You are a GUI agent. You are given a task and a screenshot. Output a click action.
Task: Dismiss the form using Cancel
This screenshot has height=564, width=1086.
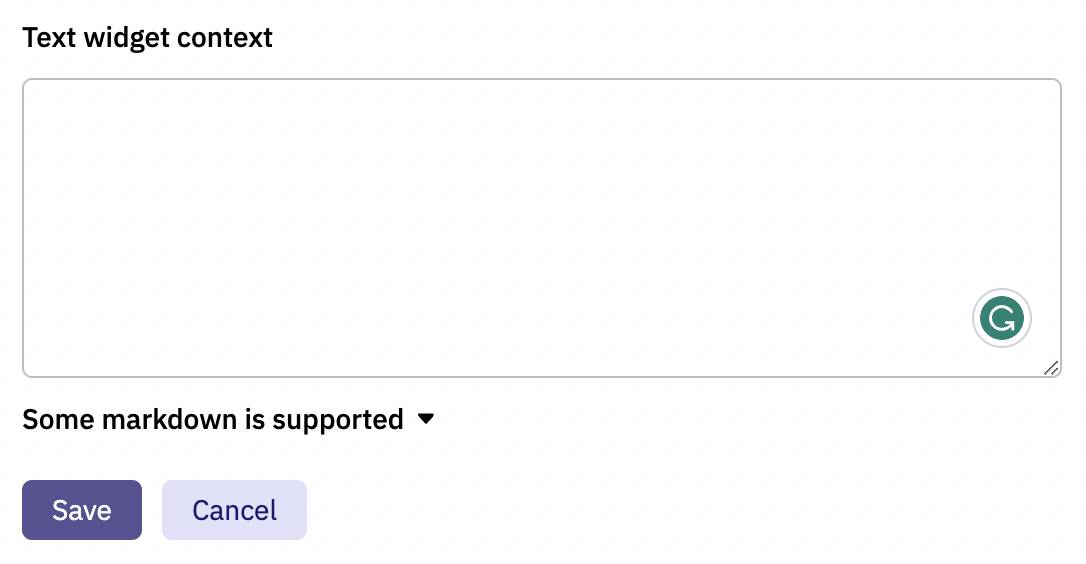coord(234,510)
